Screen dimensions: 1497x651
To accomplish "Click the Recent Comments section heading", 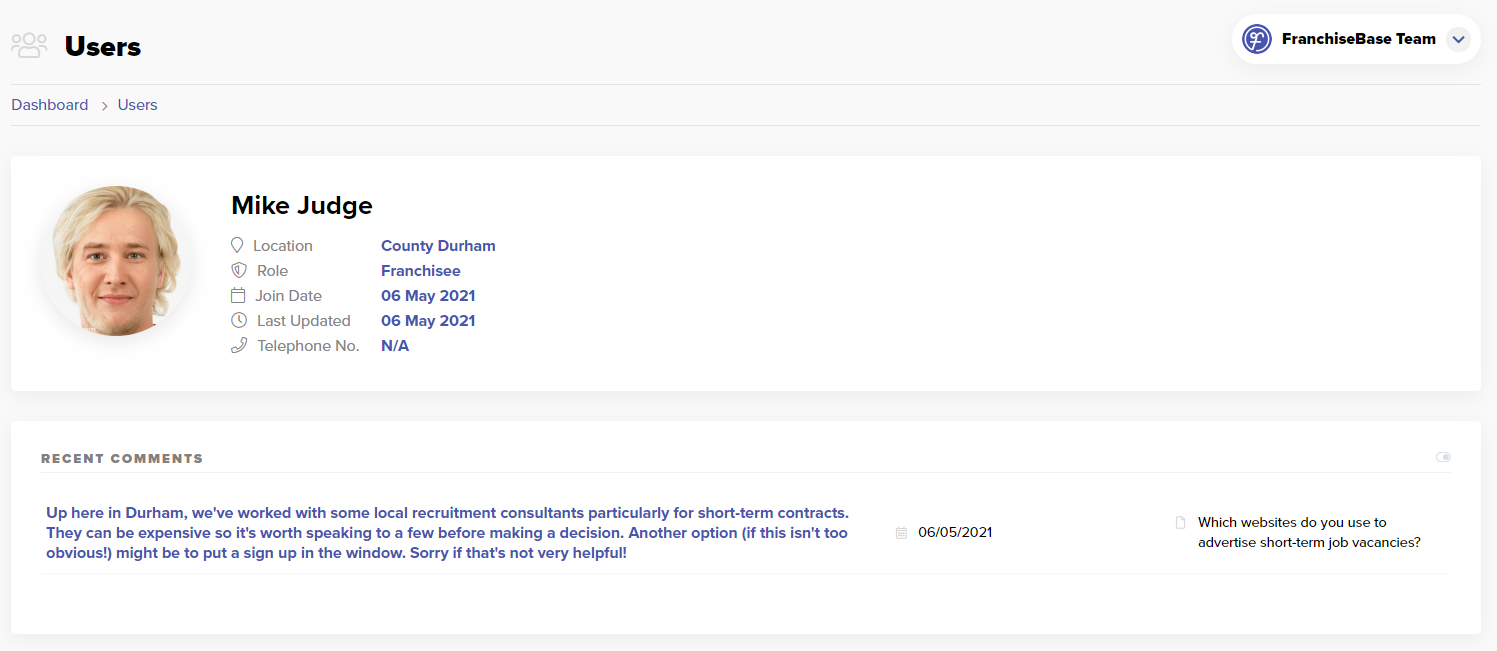I will tap(122, 459).
